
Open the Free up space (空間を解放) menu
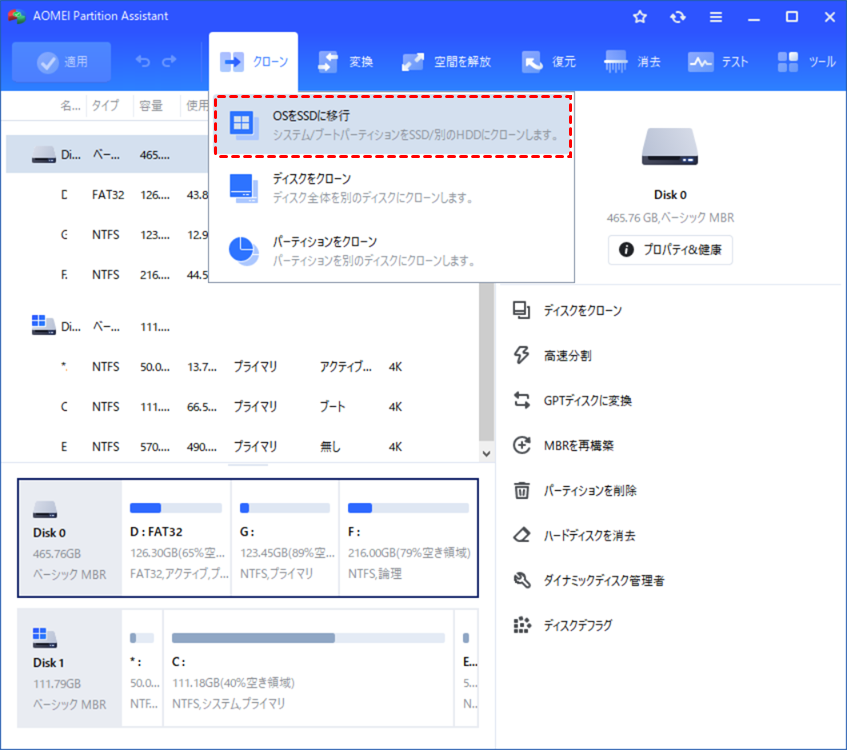click(446, 62)
